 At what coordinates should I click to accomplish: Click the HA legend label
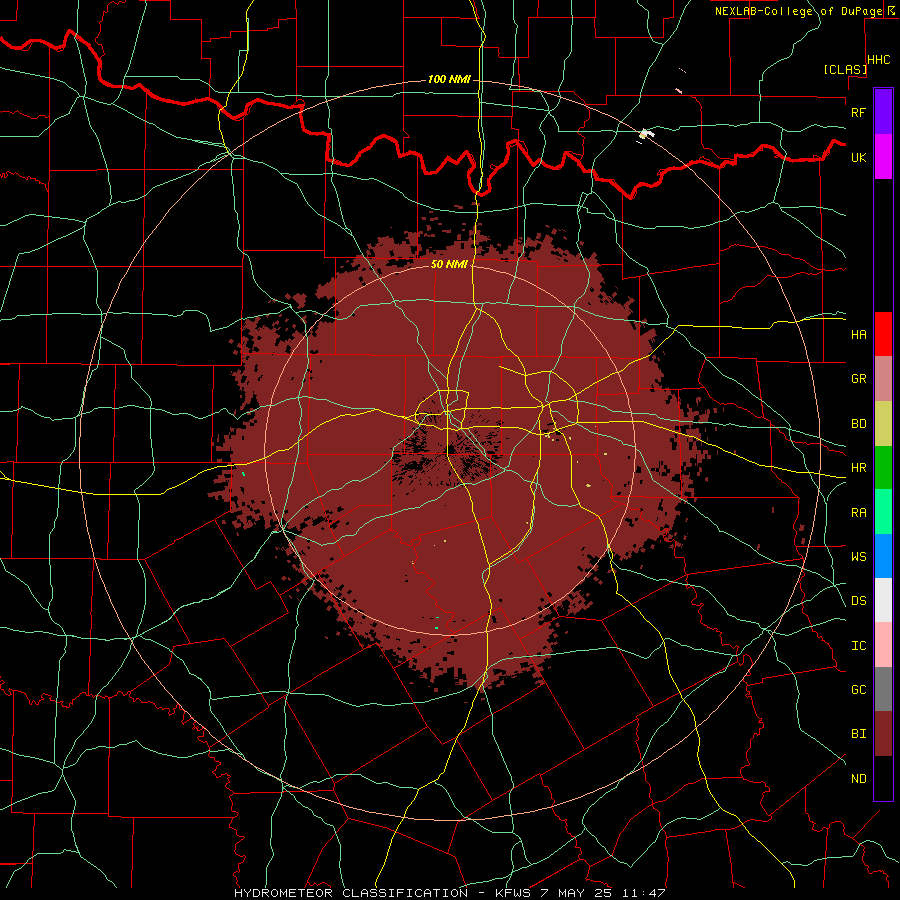pyautogui.click(x=858, y=335)
